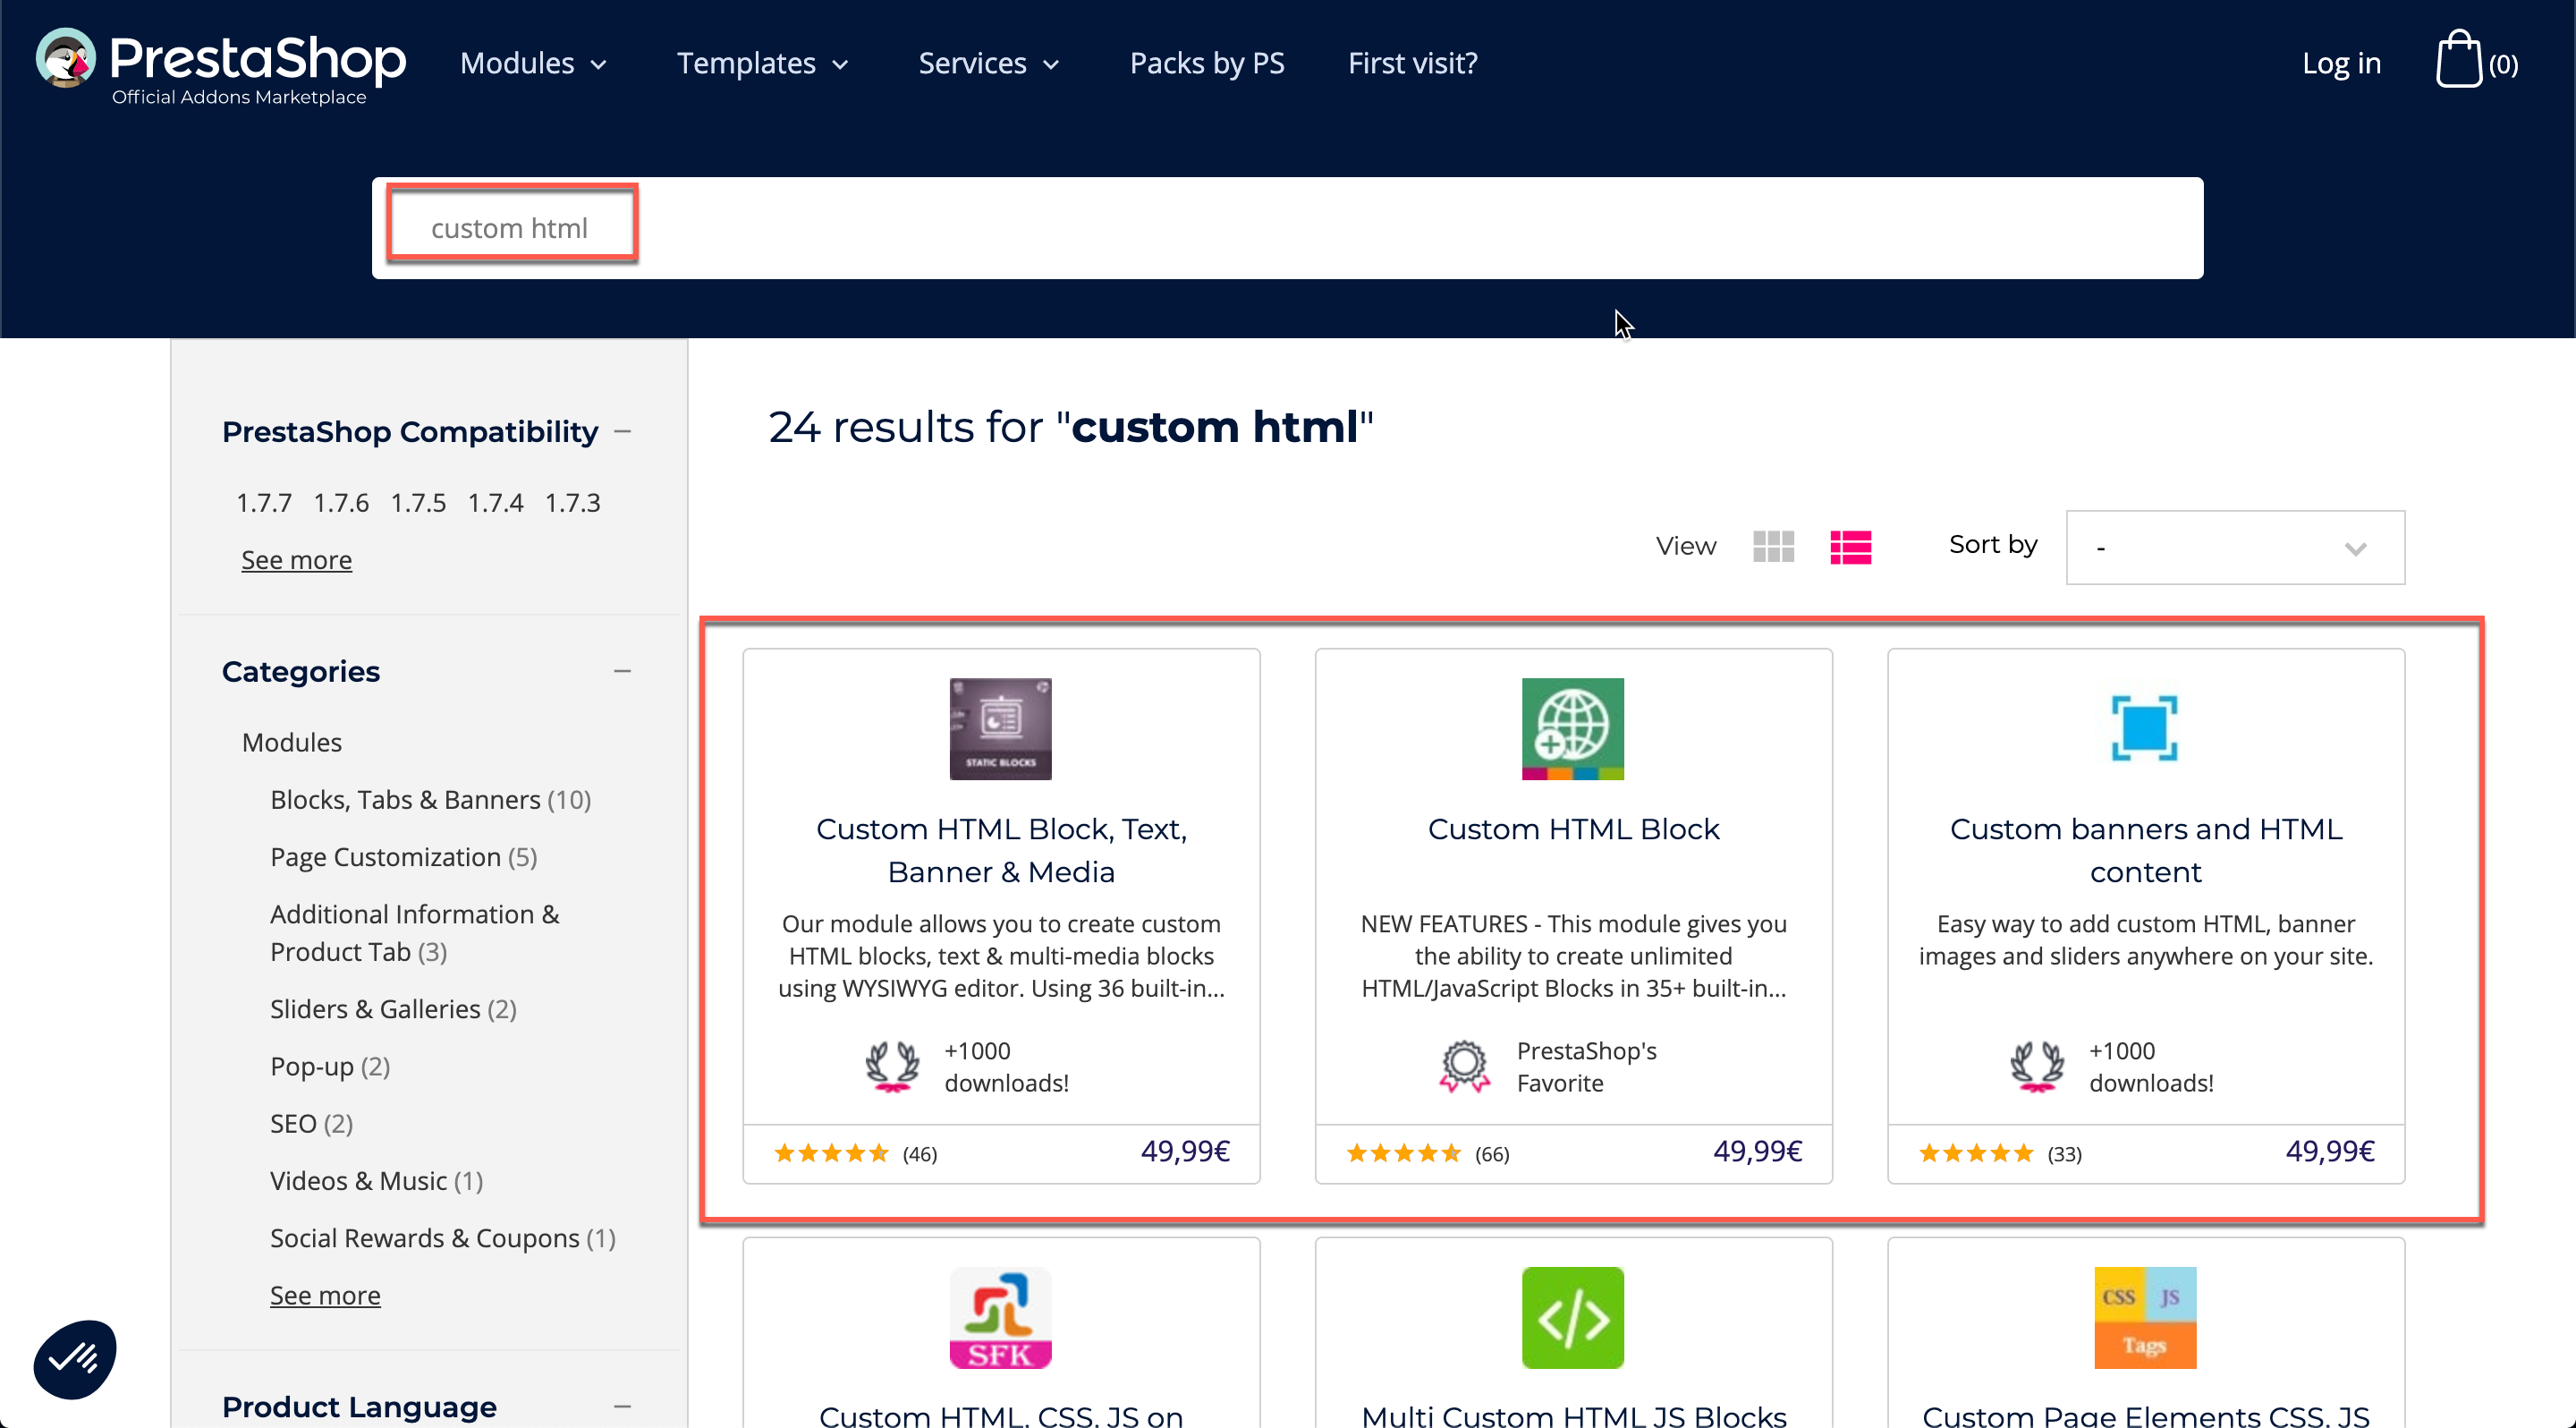
Task: Click See more under Categories list
Action: click(325, 1294)
